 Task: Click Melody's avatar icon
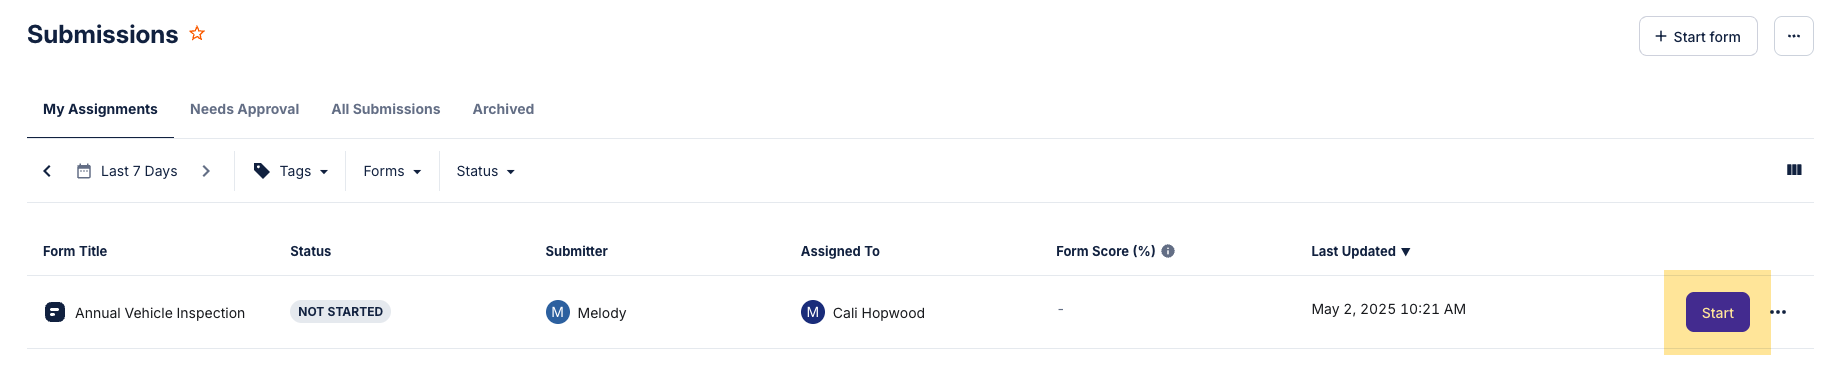(557, 312)
